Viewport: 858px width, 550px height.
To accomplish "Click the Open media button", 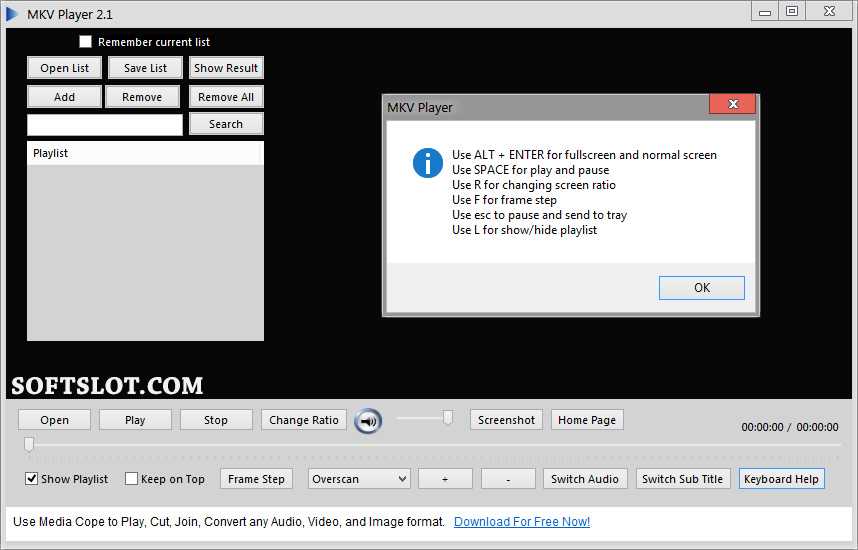I will click(x=54, y=420).
